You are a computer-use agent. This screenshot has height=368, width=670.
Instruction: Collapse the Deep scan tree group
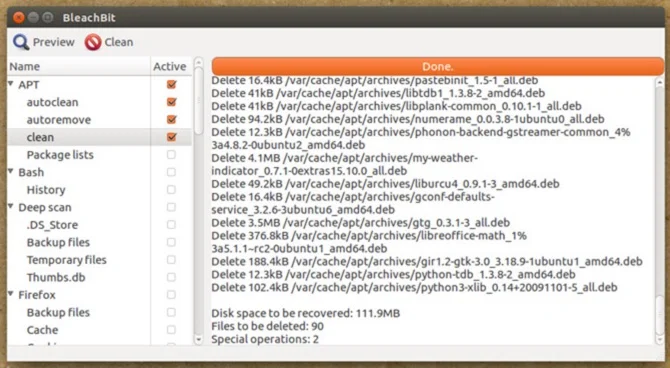click(11, 206)
